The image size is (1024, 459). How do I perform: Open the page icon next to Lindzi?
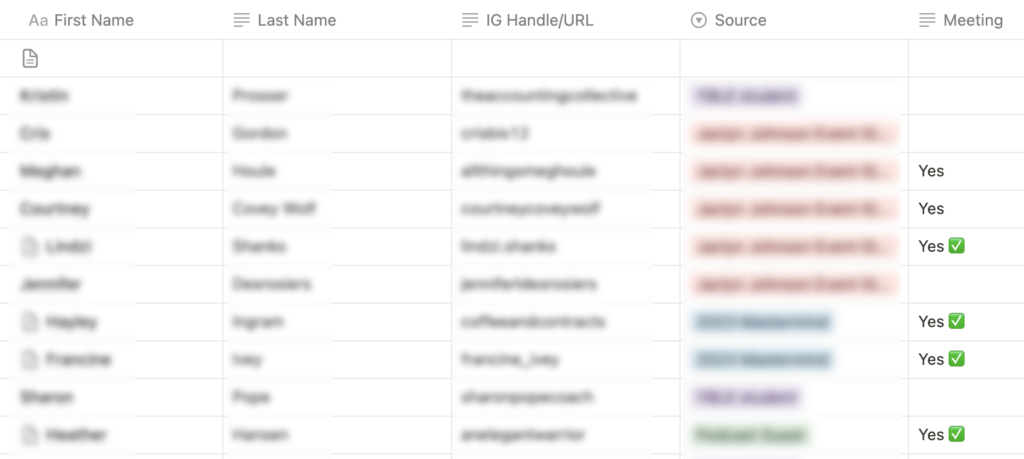31,246
